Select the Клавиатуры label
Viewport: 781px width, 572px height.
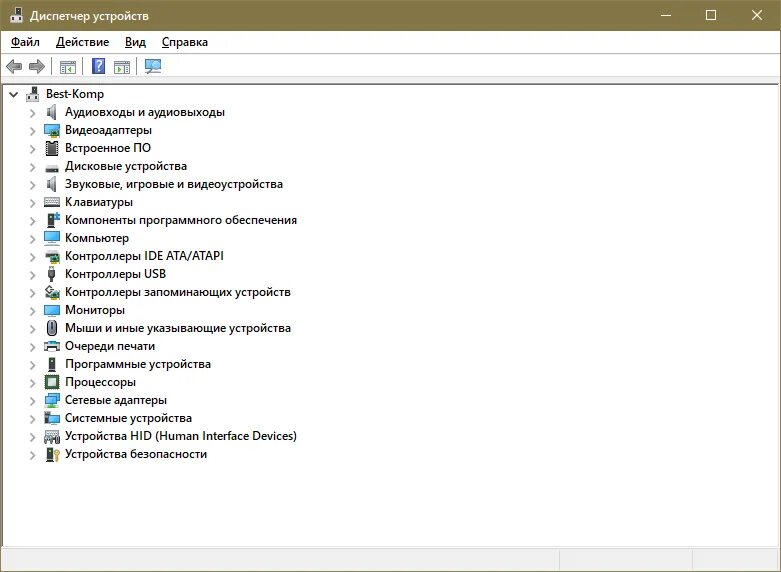click(x=99, y=202)
